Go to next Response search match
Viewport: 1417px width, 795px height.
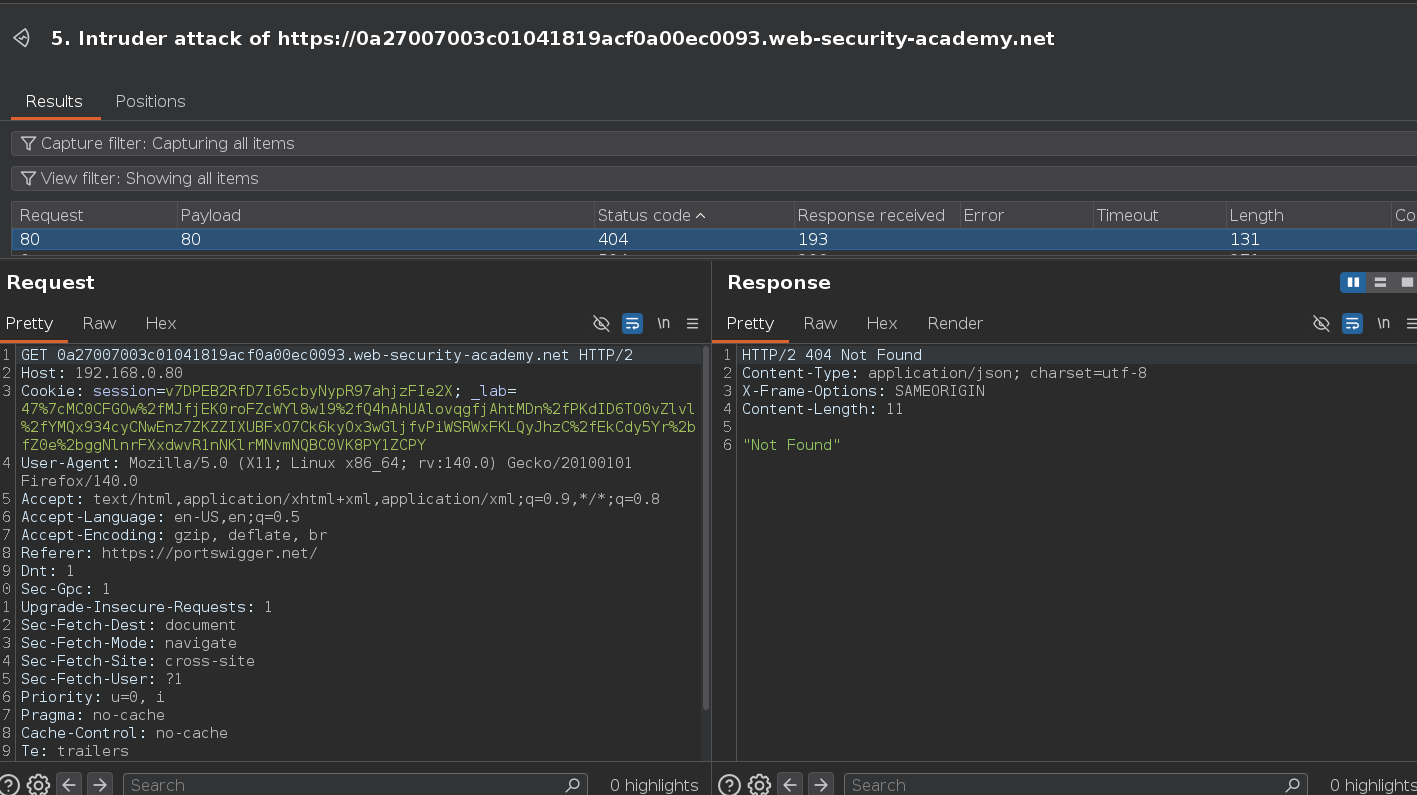pyautogui.click(x=820, y=785)
